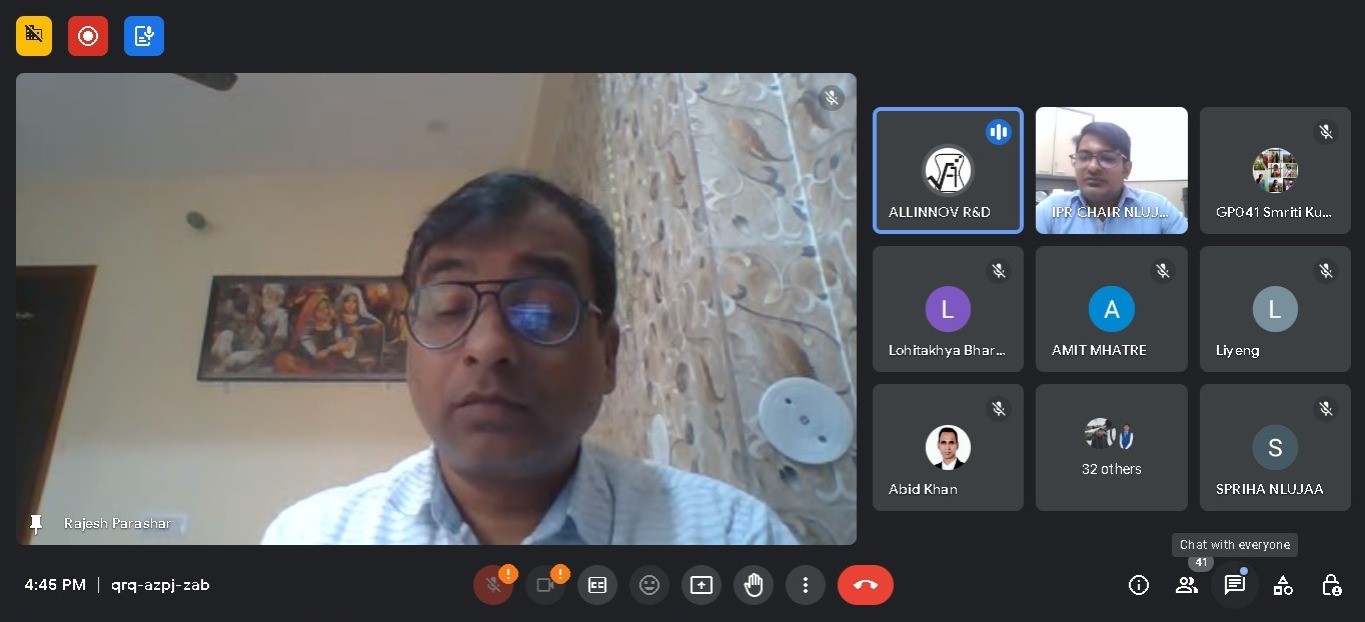1365x622 pixels.
Task: Click the IPR CHAIR NLUJ video tile
Action: [1111, 171]
